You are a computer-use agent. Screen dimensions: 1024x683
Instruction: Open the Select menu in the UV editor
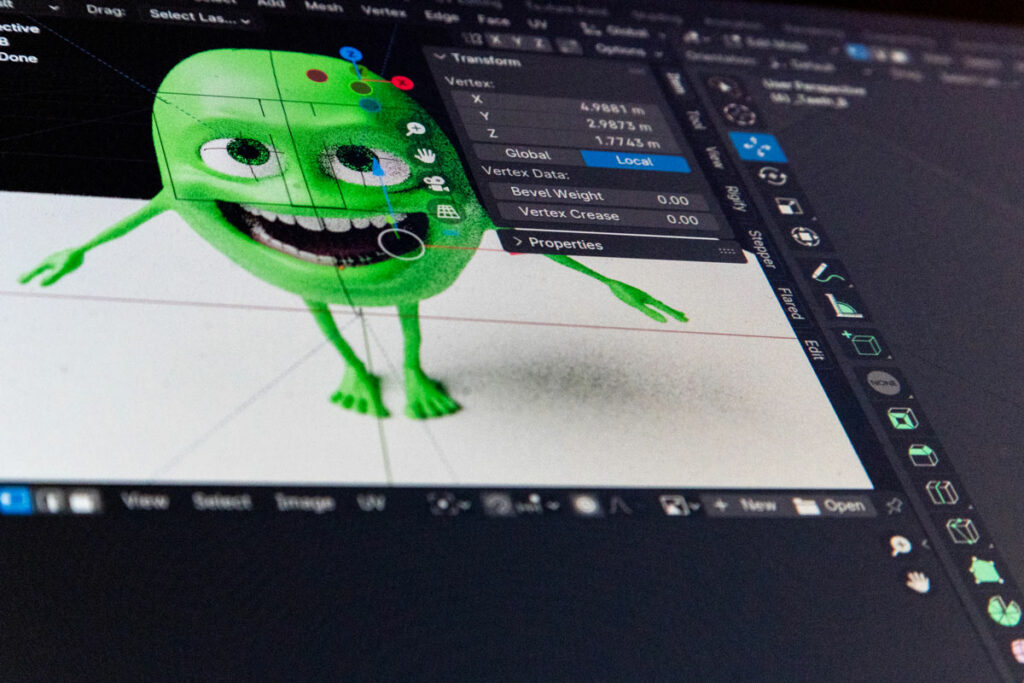[221, 501]
